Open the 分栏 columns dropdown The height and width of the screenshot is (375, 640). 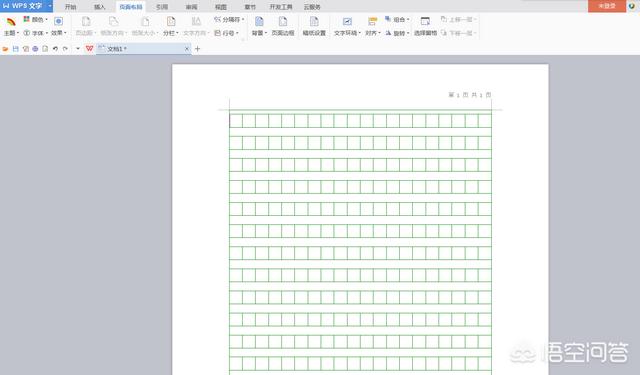(x=171, y=26)
